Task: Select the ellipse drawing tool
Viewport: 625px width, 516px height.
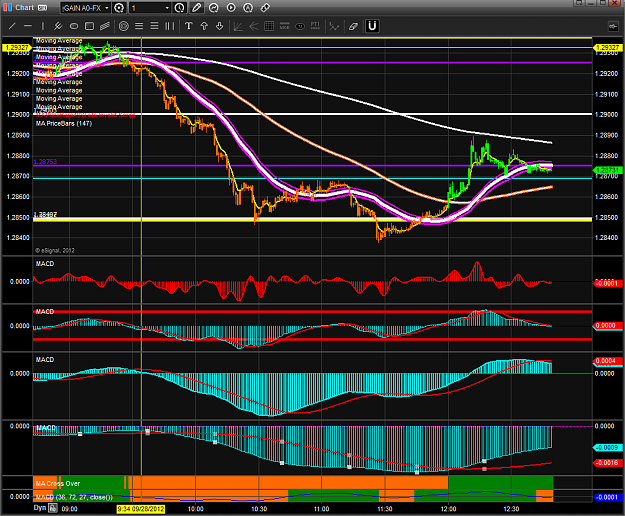Action: coord(74,26)
